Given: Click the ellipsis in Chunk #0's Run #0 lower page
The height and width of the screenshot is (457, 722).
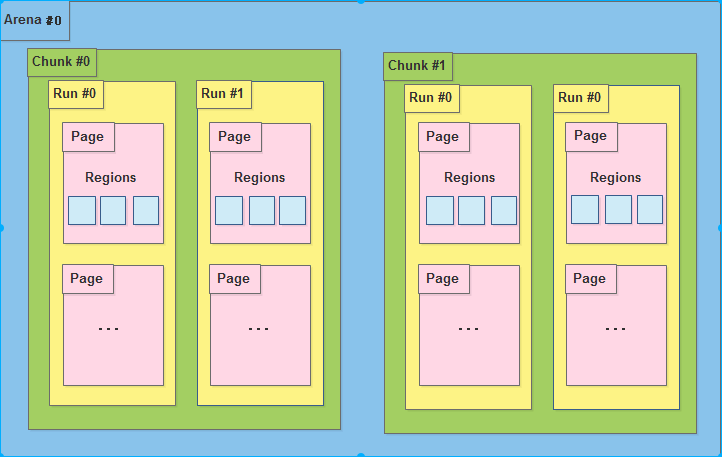Looking at the screenshot, I should click(x=109, y=329).
